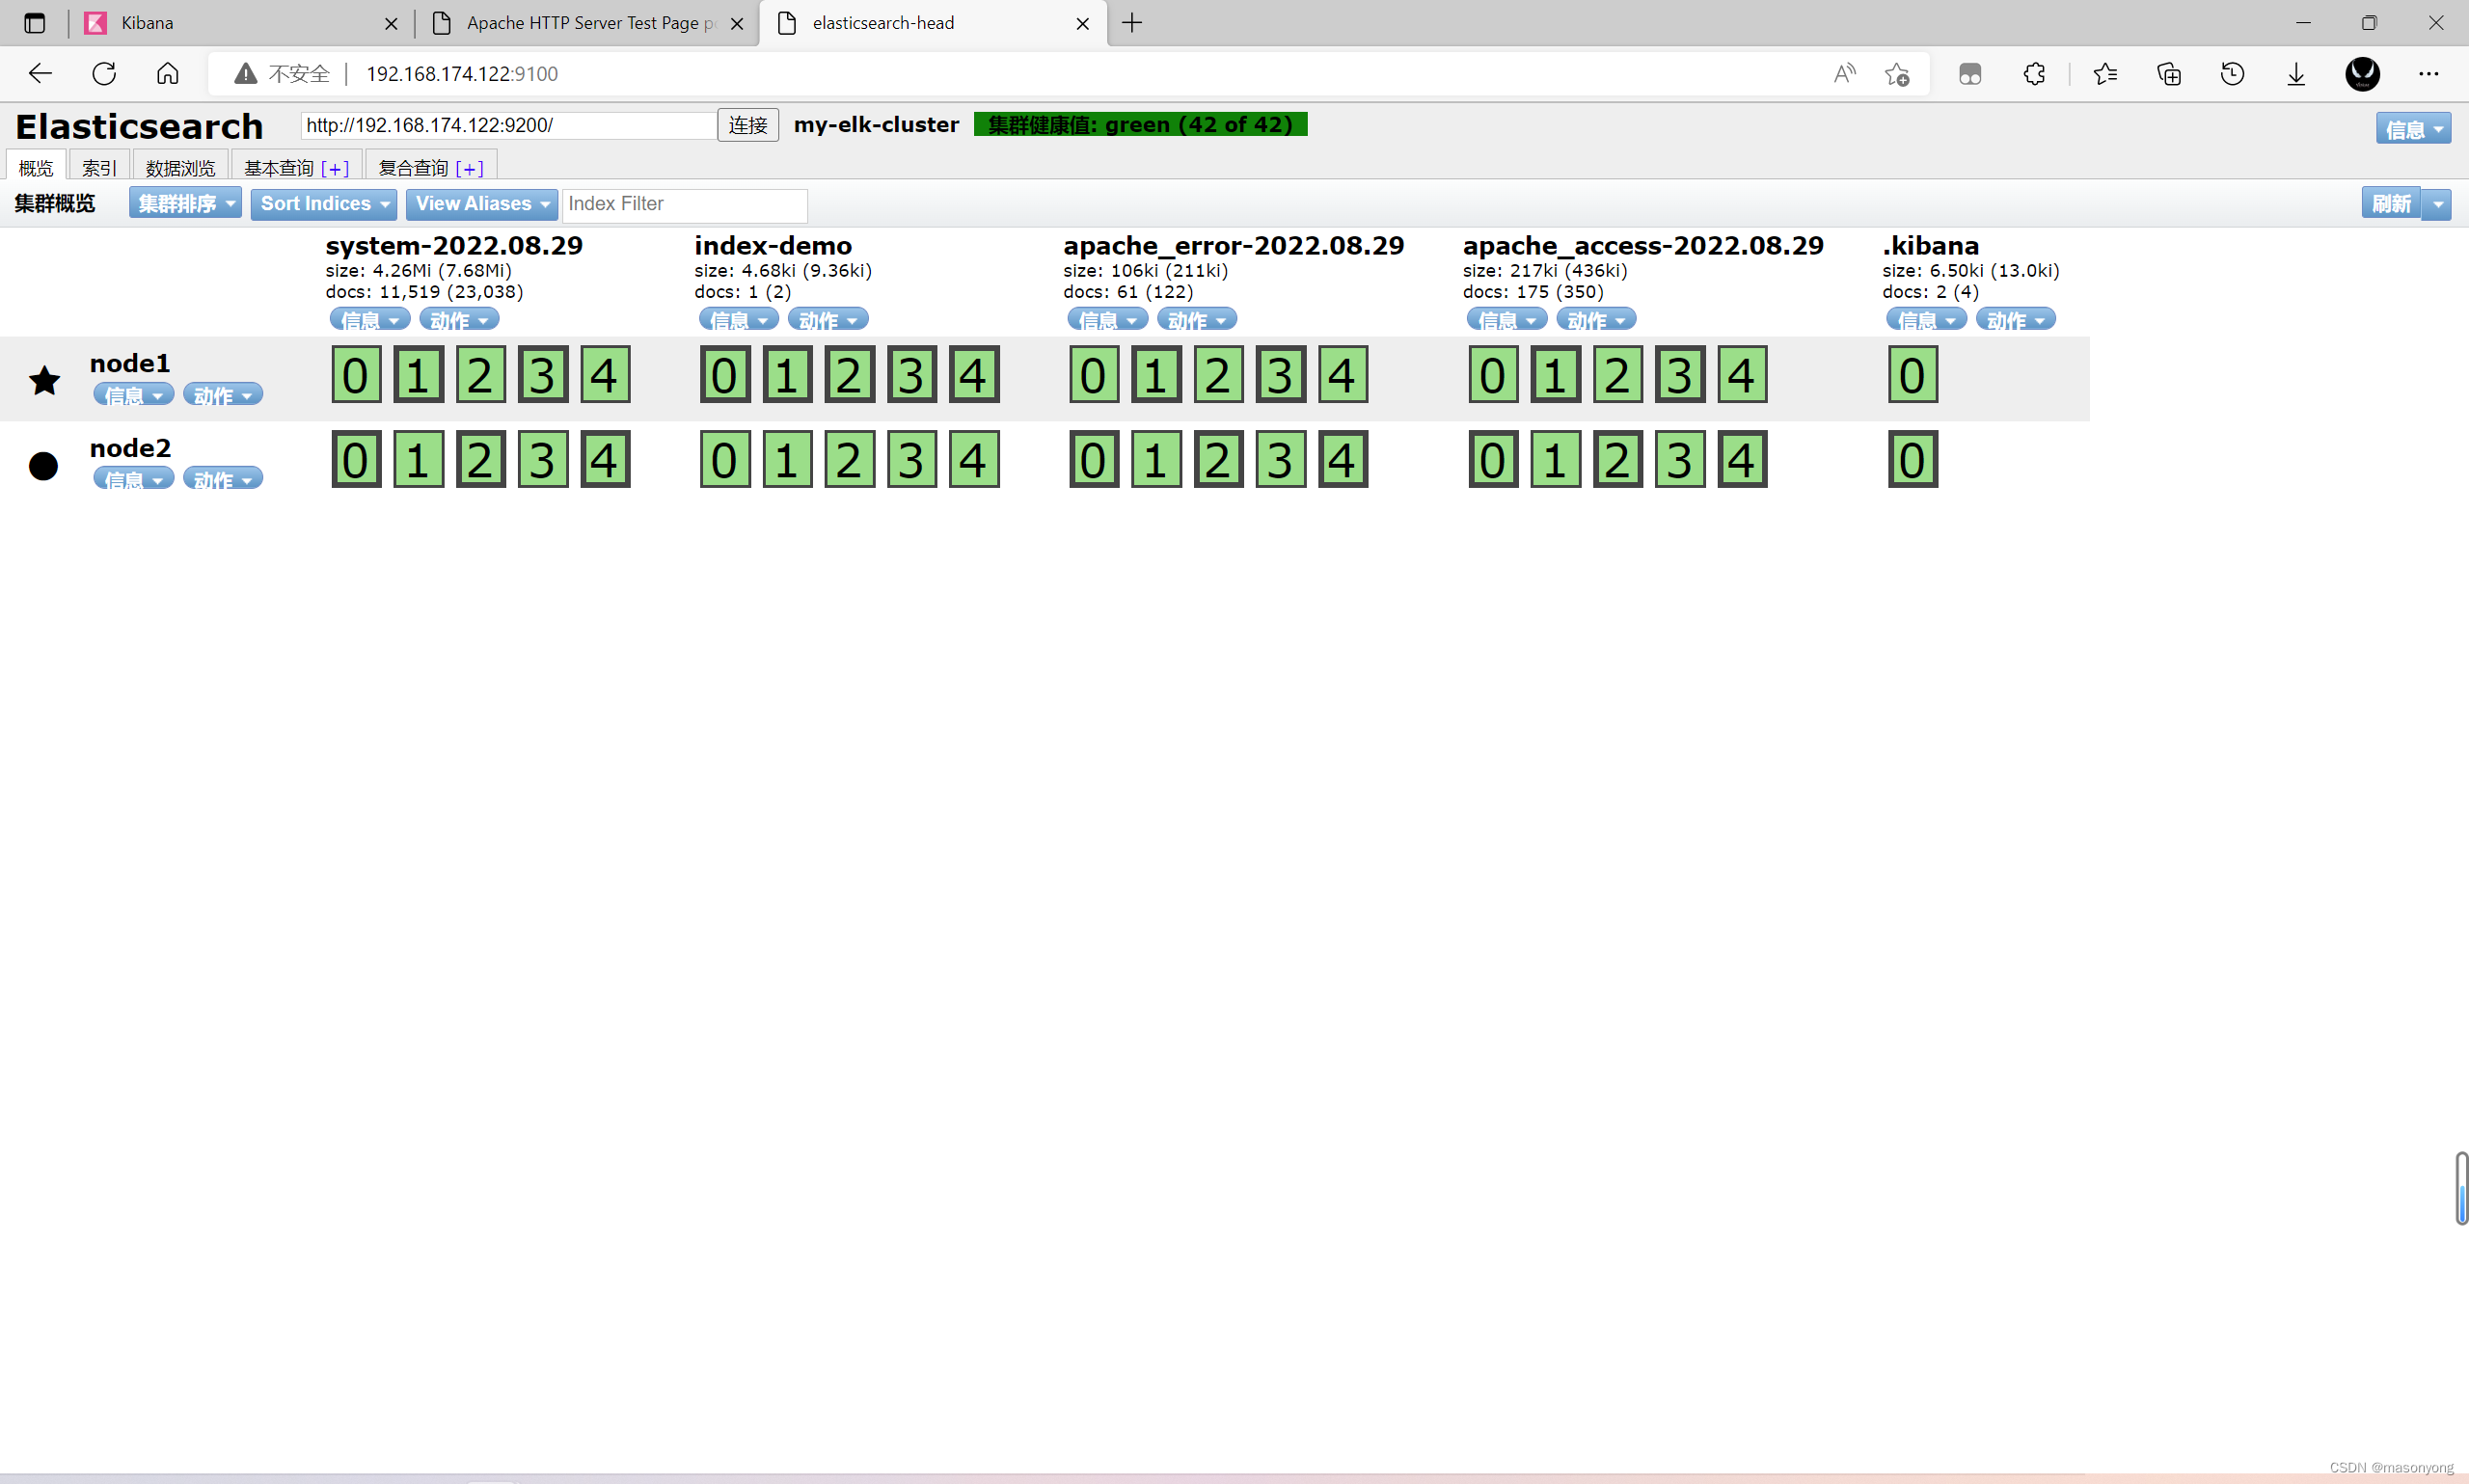Expand View Aliases dropdown
This screenshot has height=1484, width=2469.
481,204
